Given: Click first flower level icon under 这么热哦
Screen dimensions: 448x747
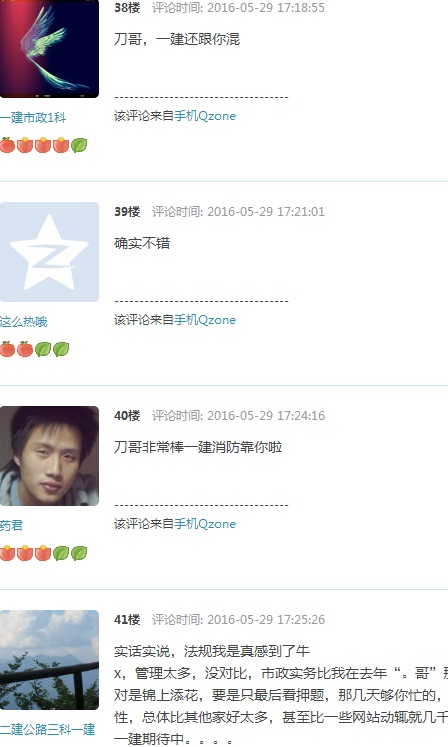Looking at the screenshot, I should coord(7,349).
